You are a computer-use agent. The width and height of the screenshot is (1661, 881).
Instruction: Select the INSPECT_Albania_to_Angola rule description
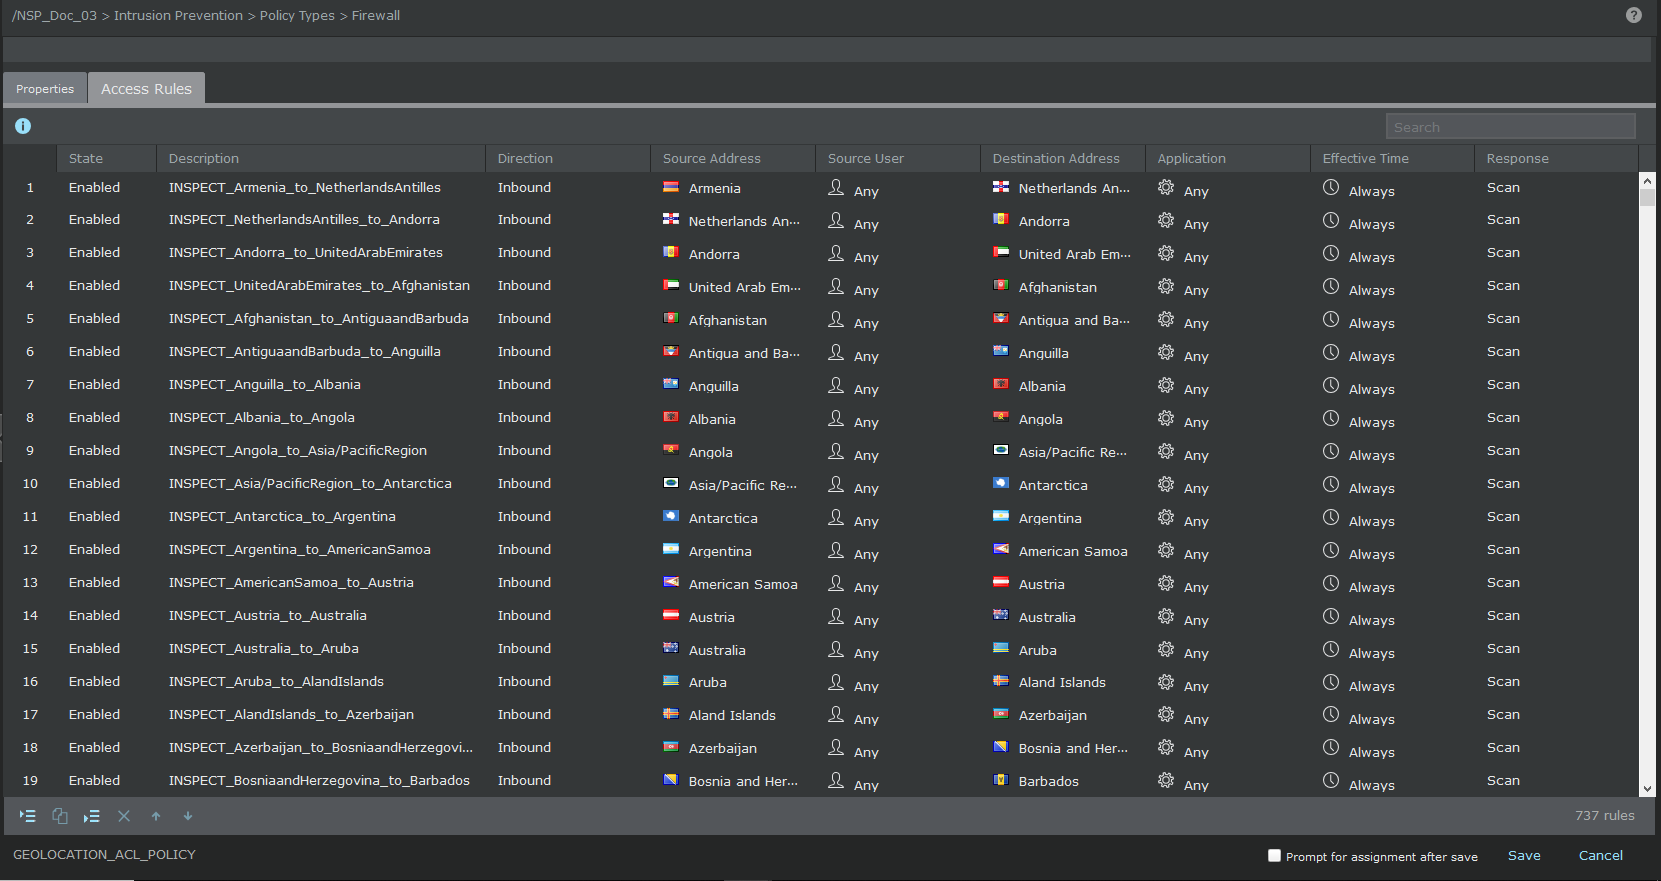click(x=262, y=418)
